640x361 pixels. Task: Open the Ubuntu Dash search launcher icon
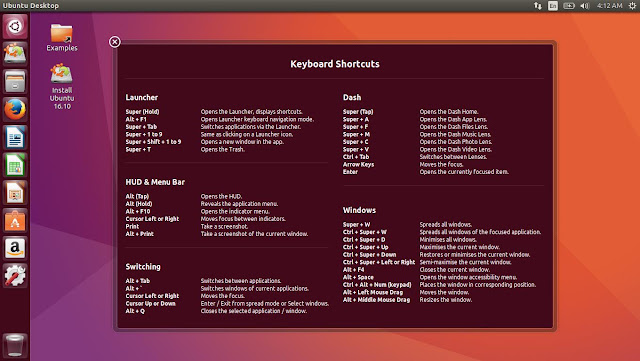[x=15, y=27]
